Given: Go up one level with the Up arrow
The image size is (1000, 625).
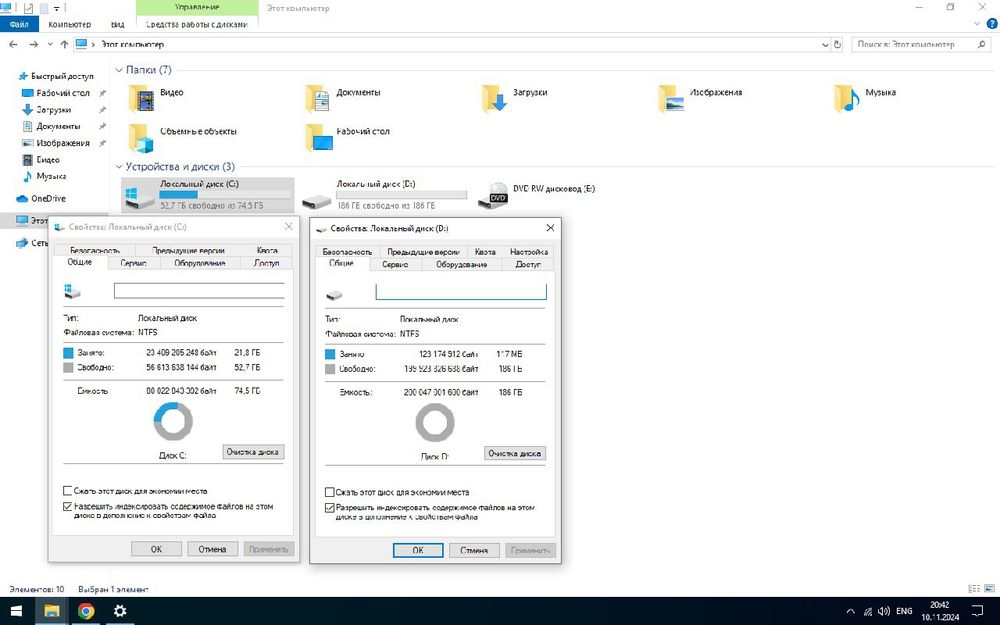Looking at the screenshot, I should click(x=64, y=45).
